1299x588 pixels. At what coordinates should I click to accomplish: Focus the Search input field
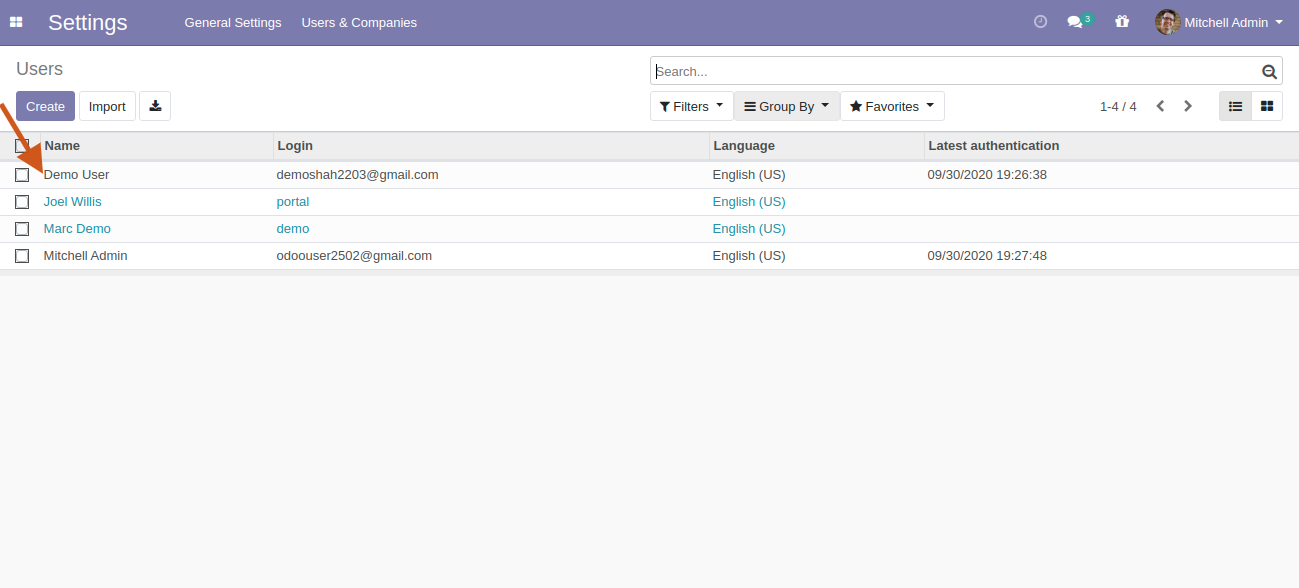coord(955,71)
